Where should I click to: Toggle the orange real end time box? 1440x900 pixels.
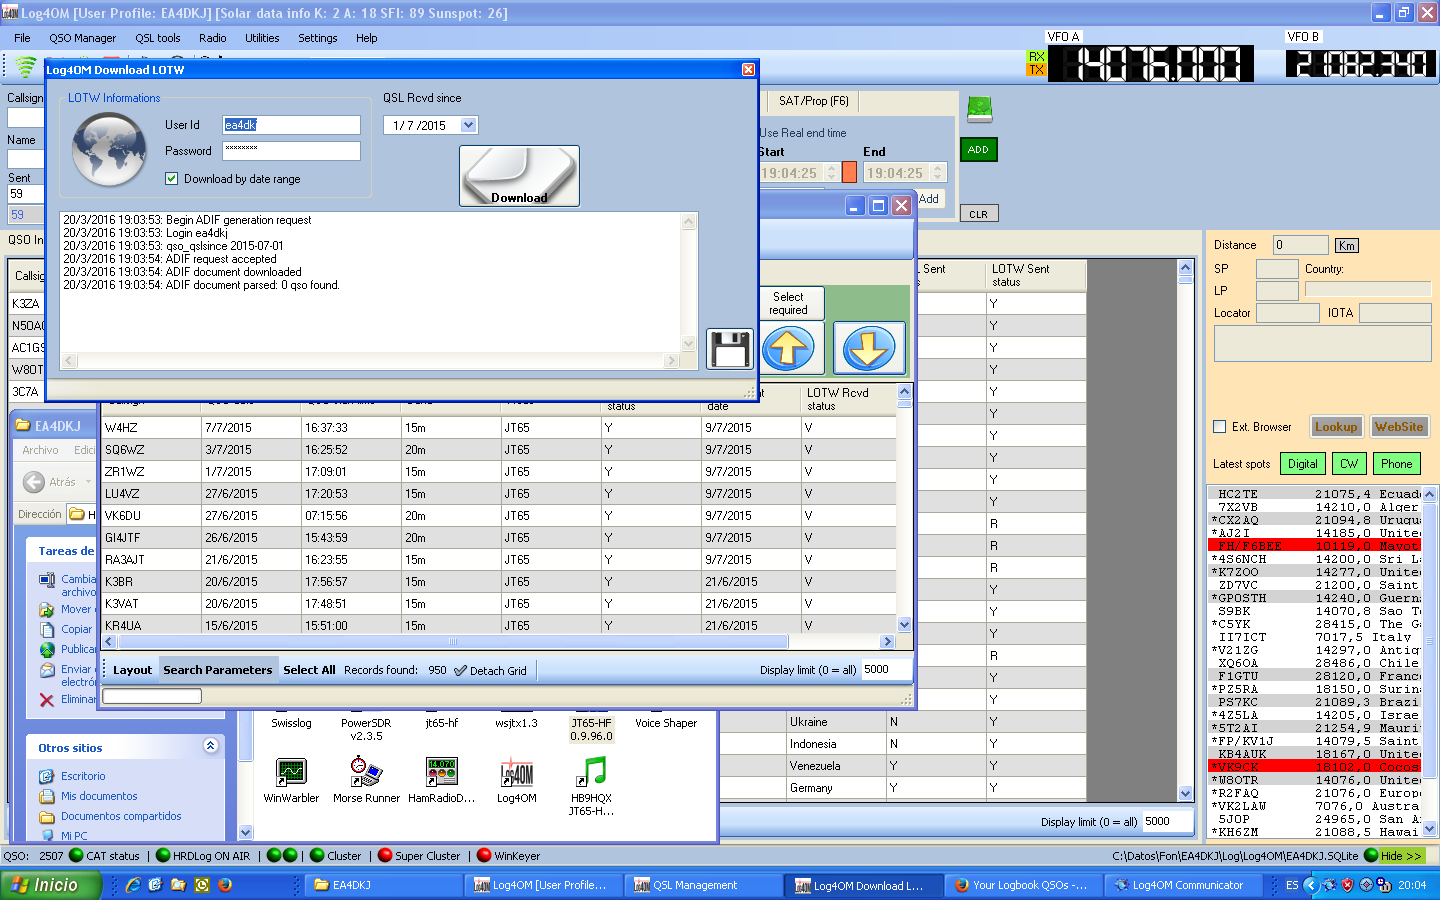point(849,172)
